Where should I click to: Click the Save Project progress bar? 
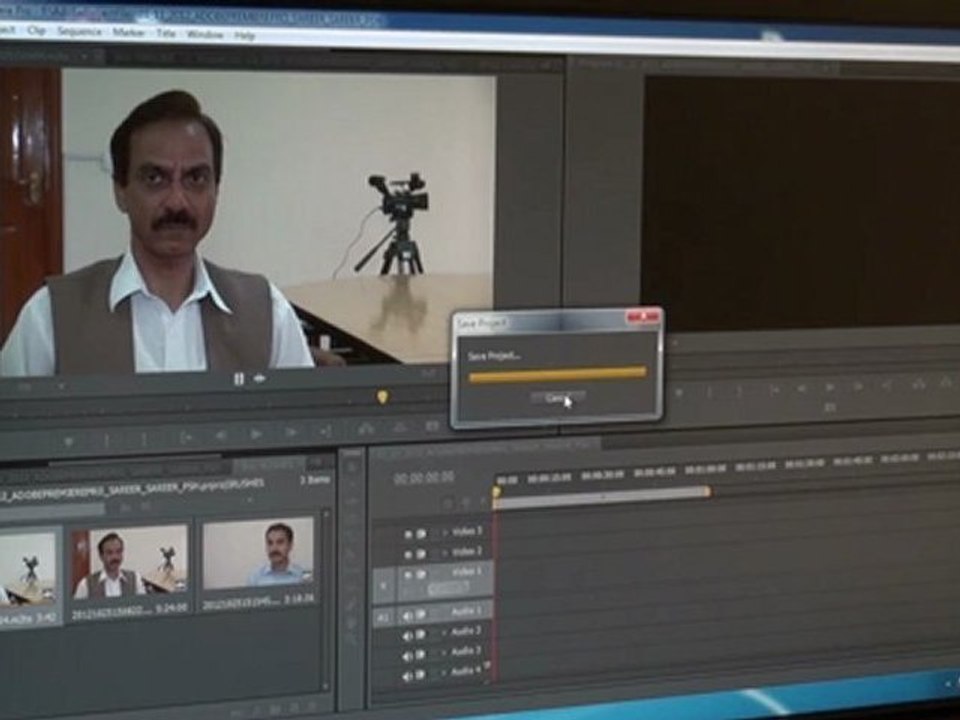tap(557, 373)
